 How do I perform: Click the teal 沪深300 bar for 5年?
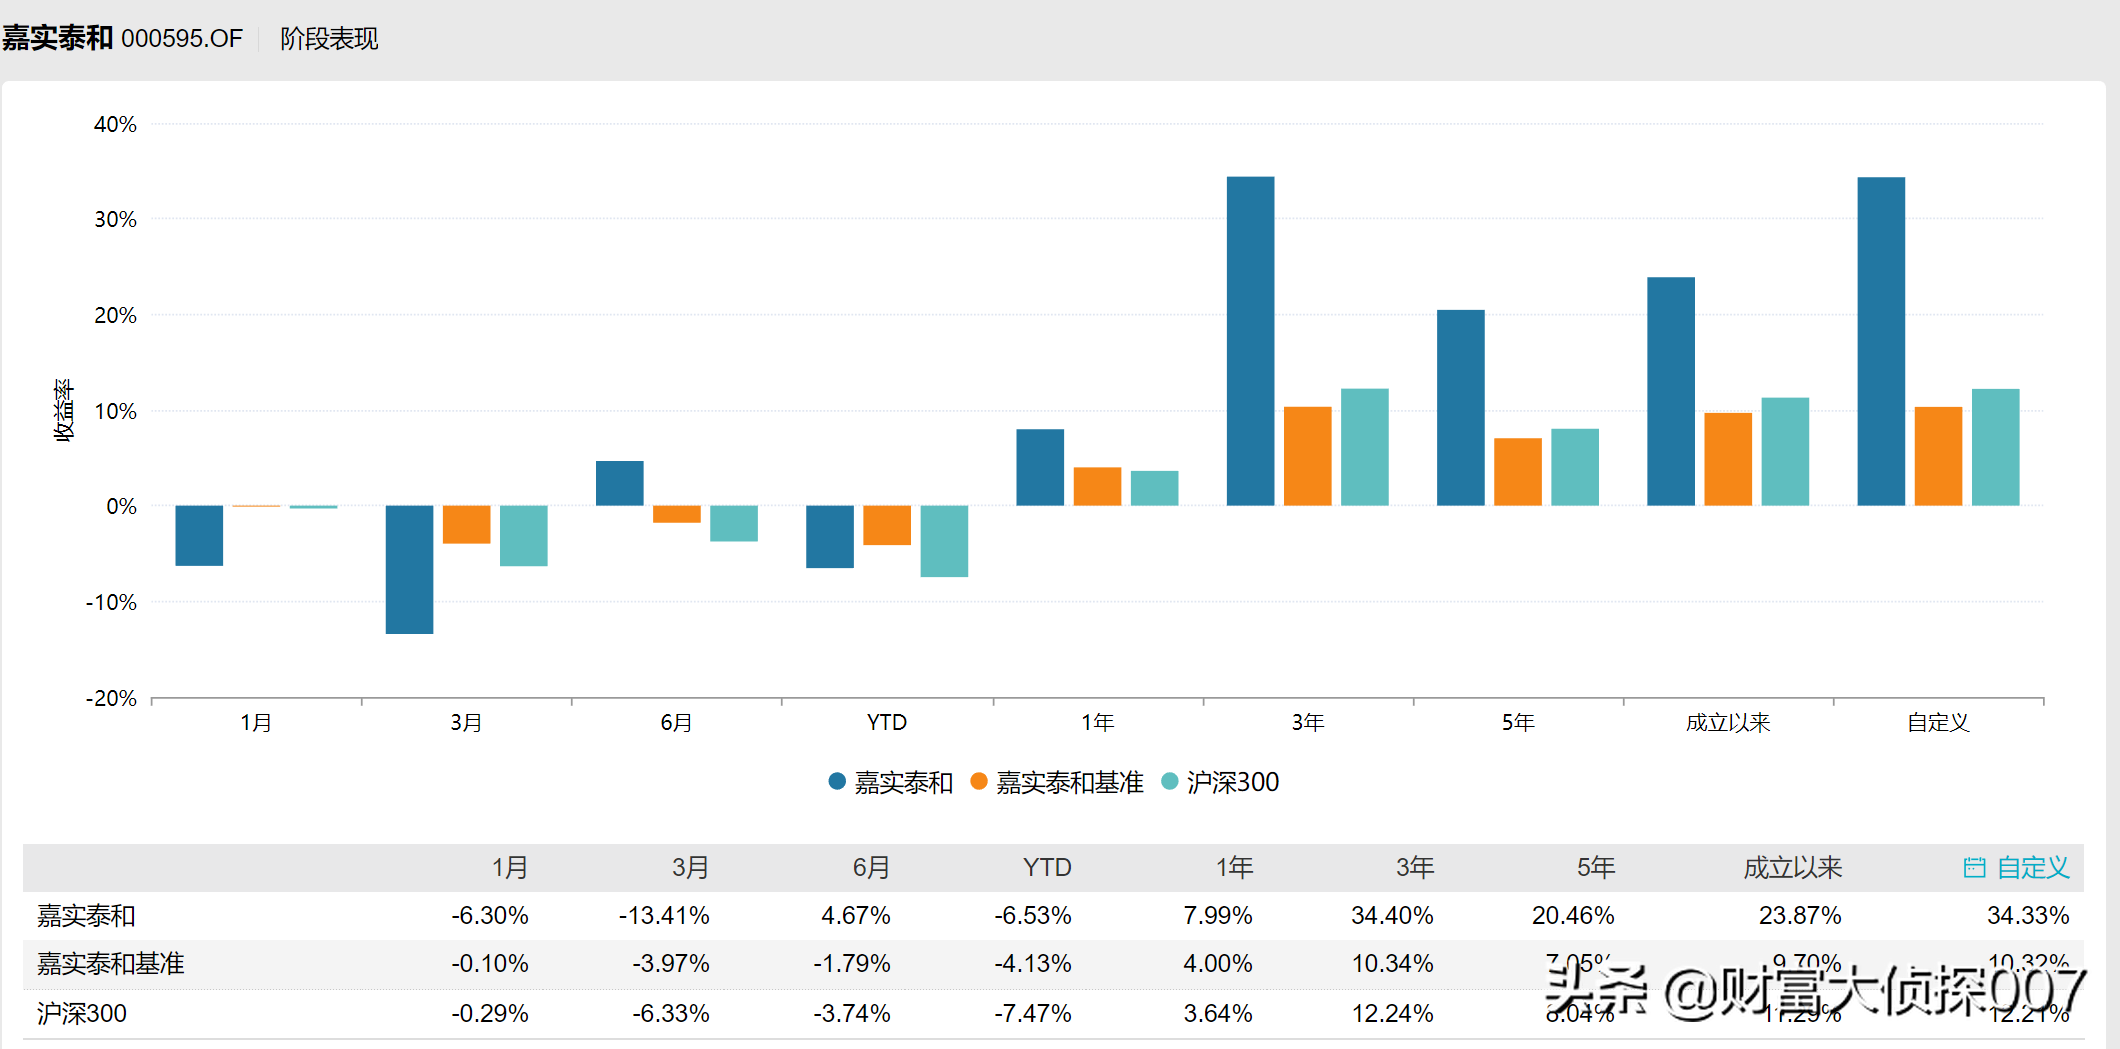[x=1575, y=467]
